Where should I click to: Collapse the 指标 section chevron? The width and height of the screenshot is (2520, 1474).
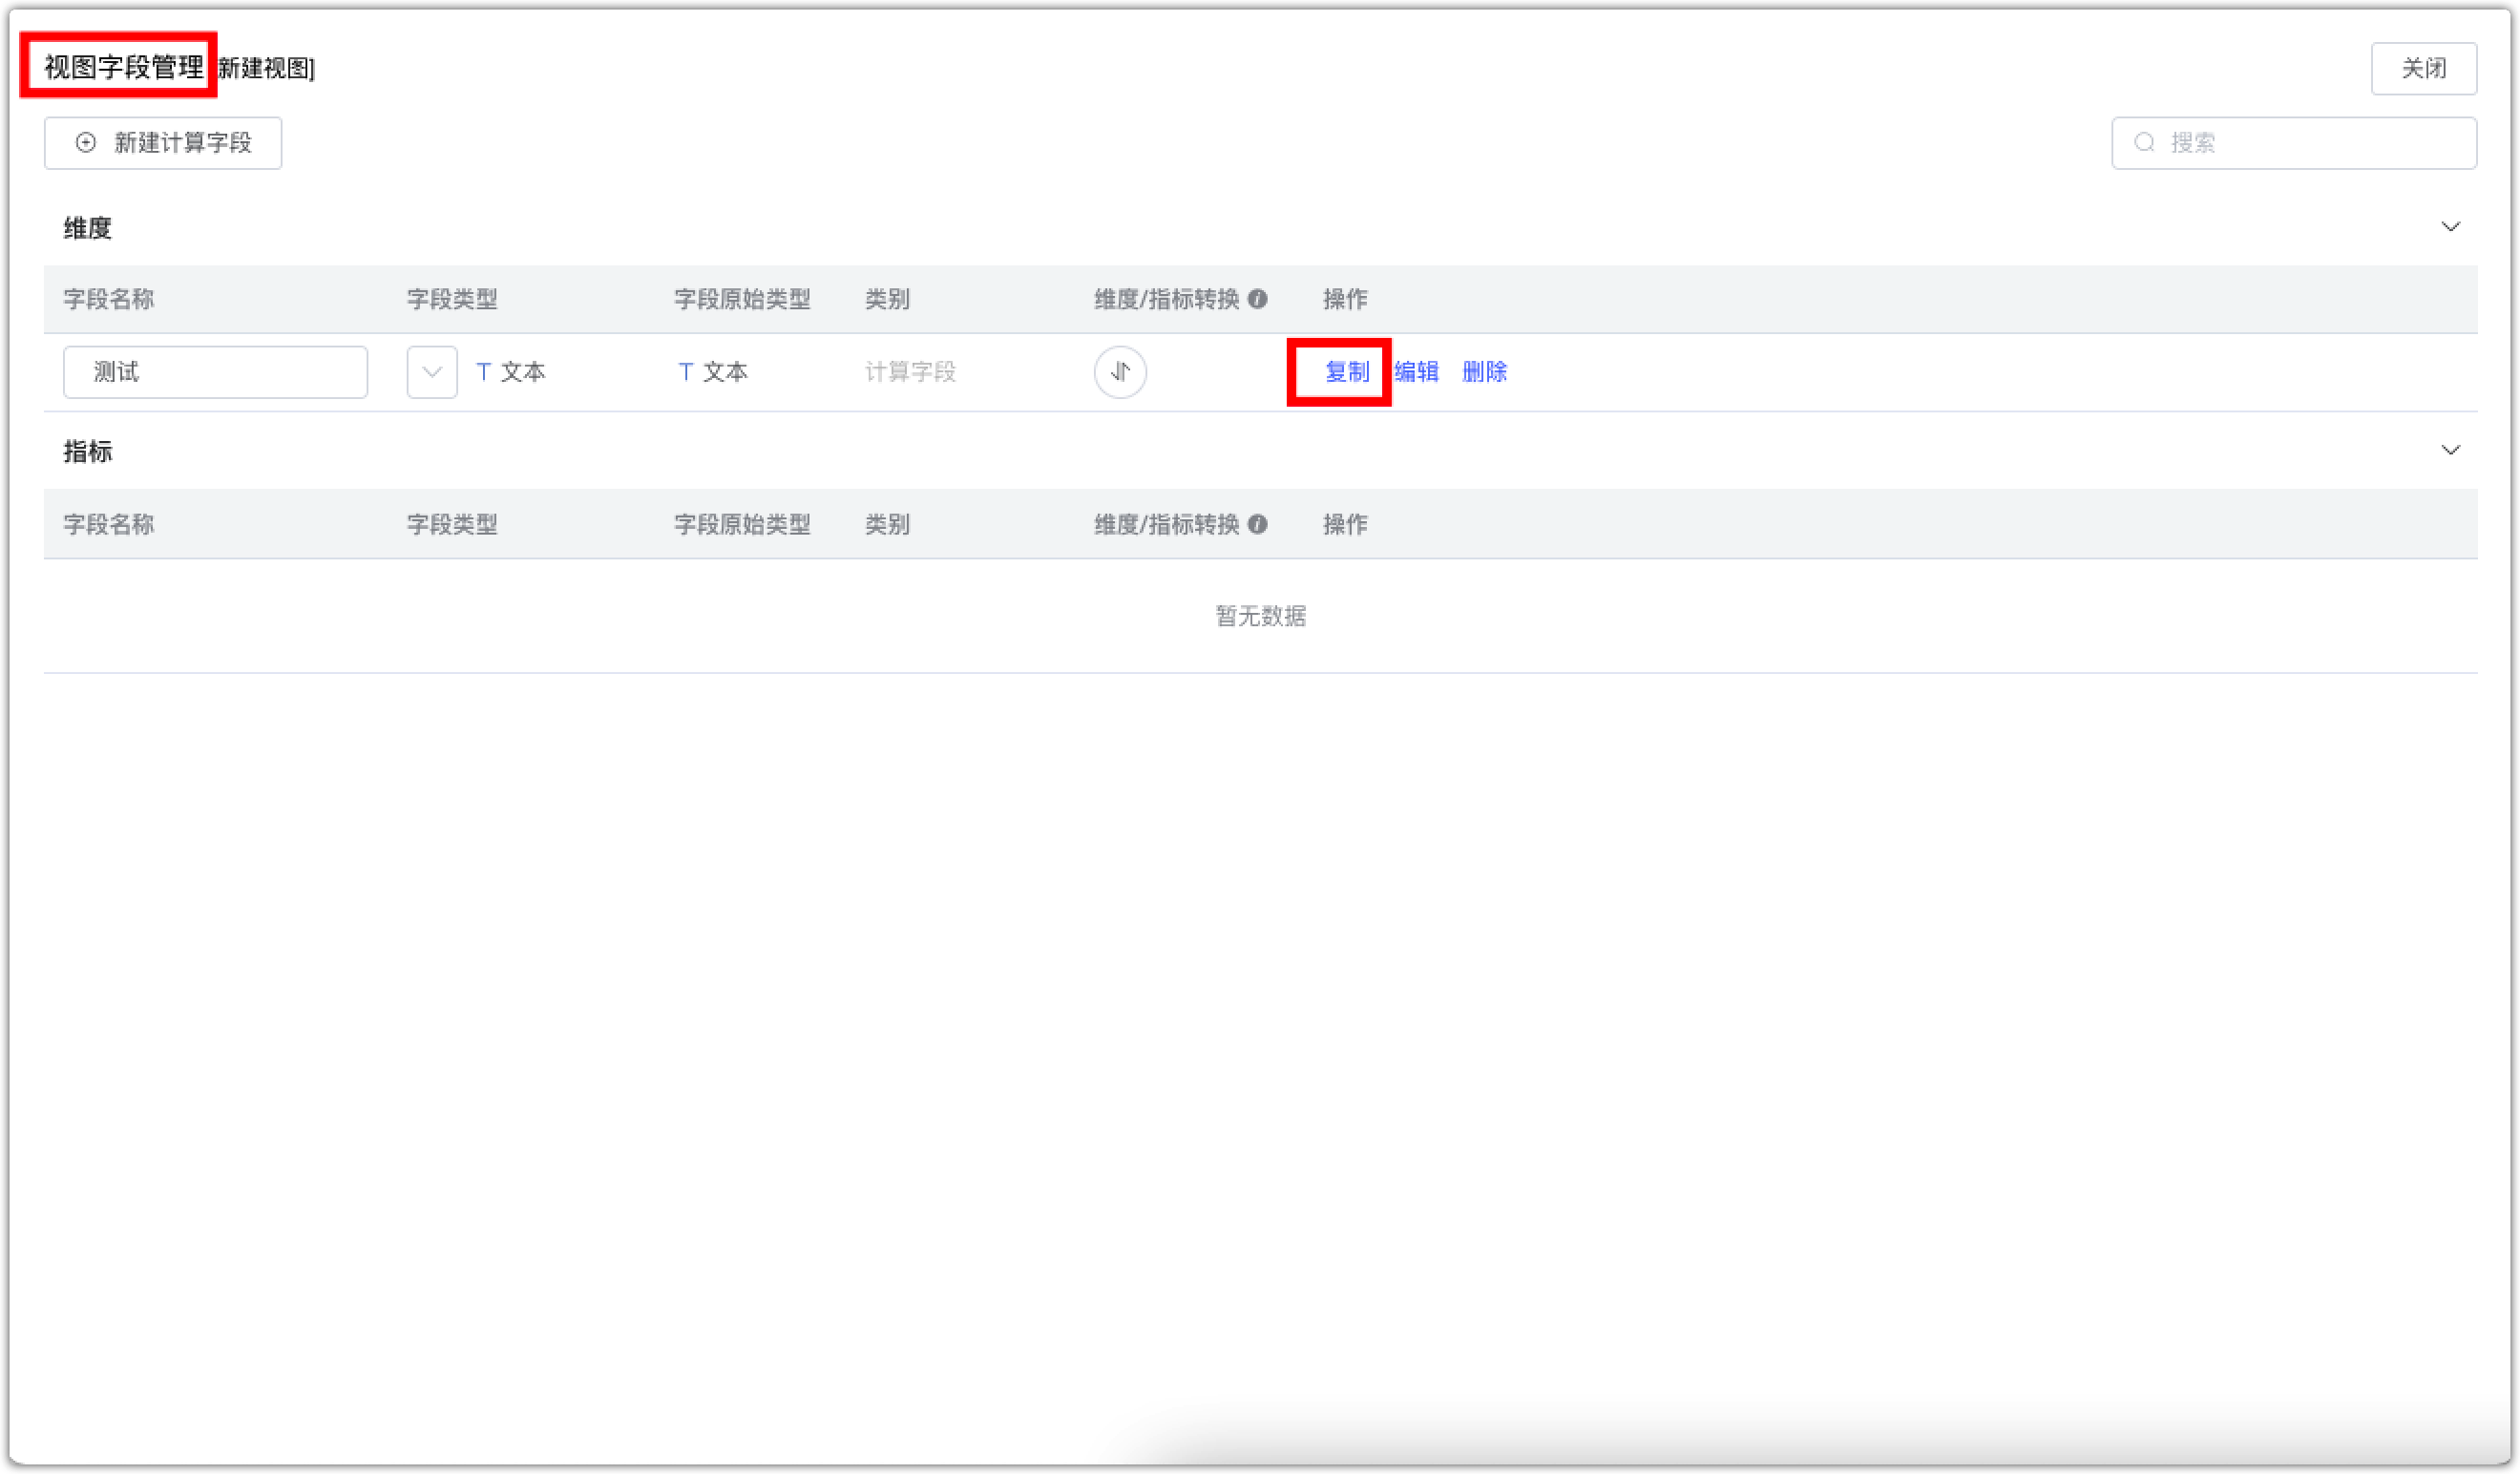[x=2450, y=450]
